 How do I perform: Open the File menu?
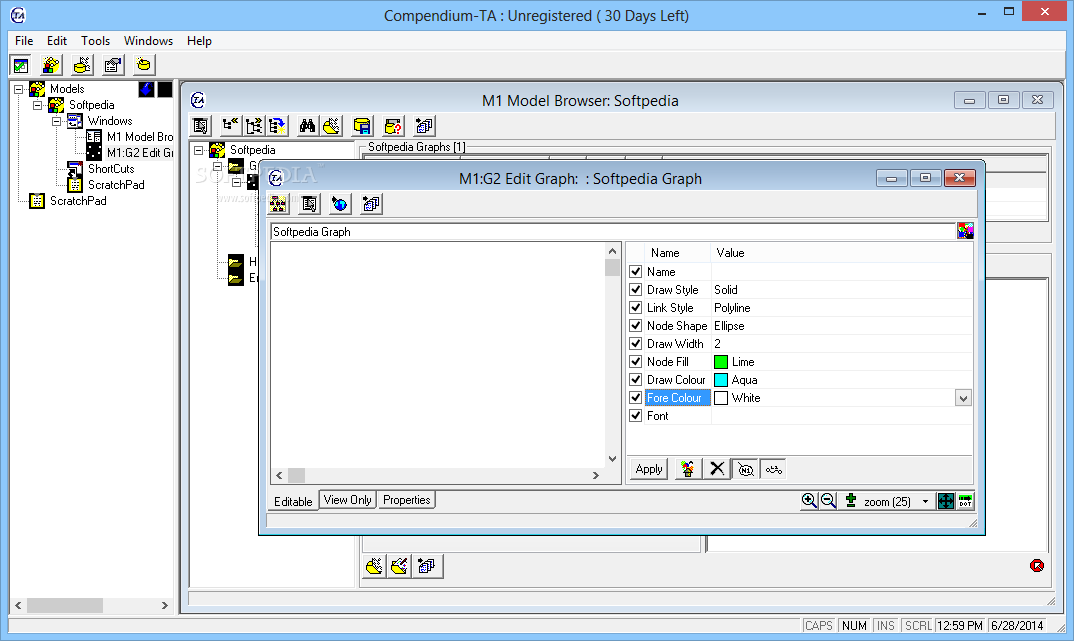click(24, 40)
